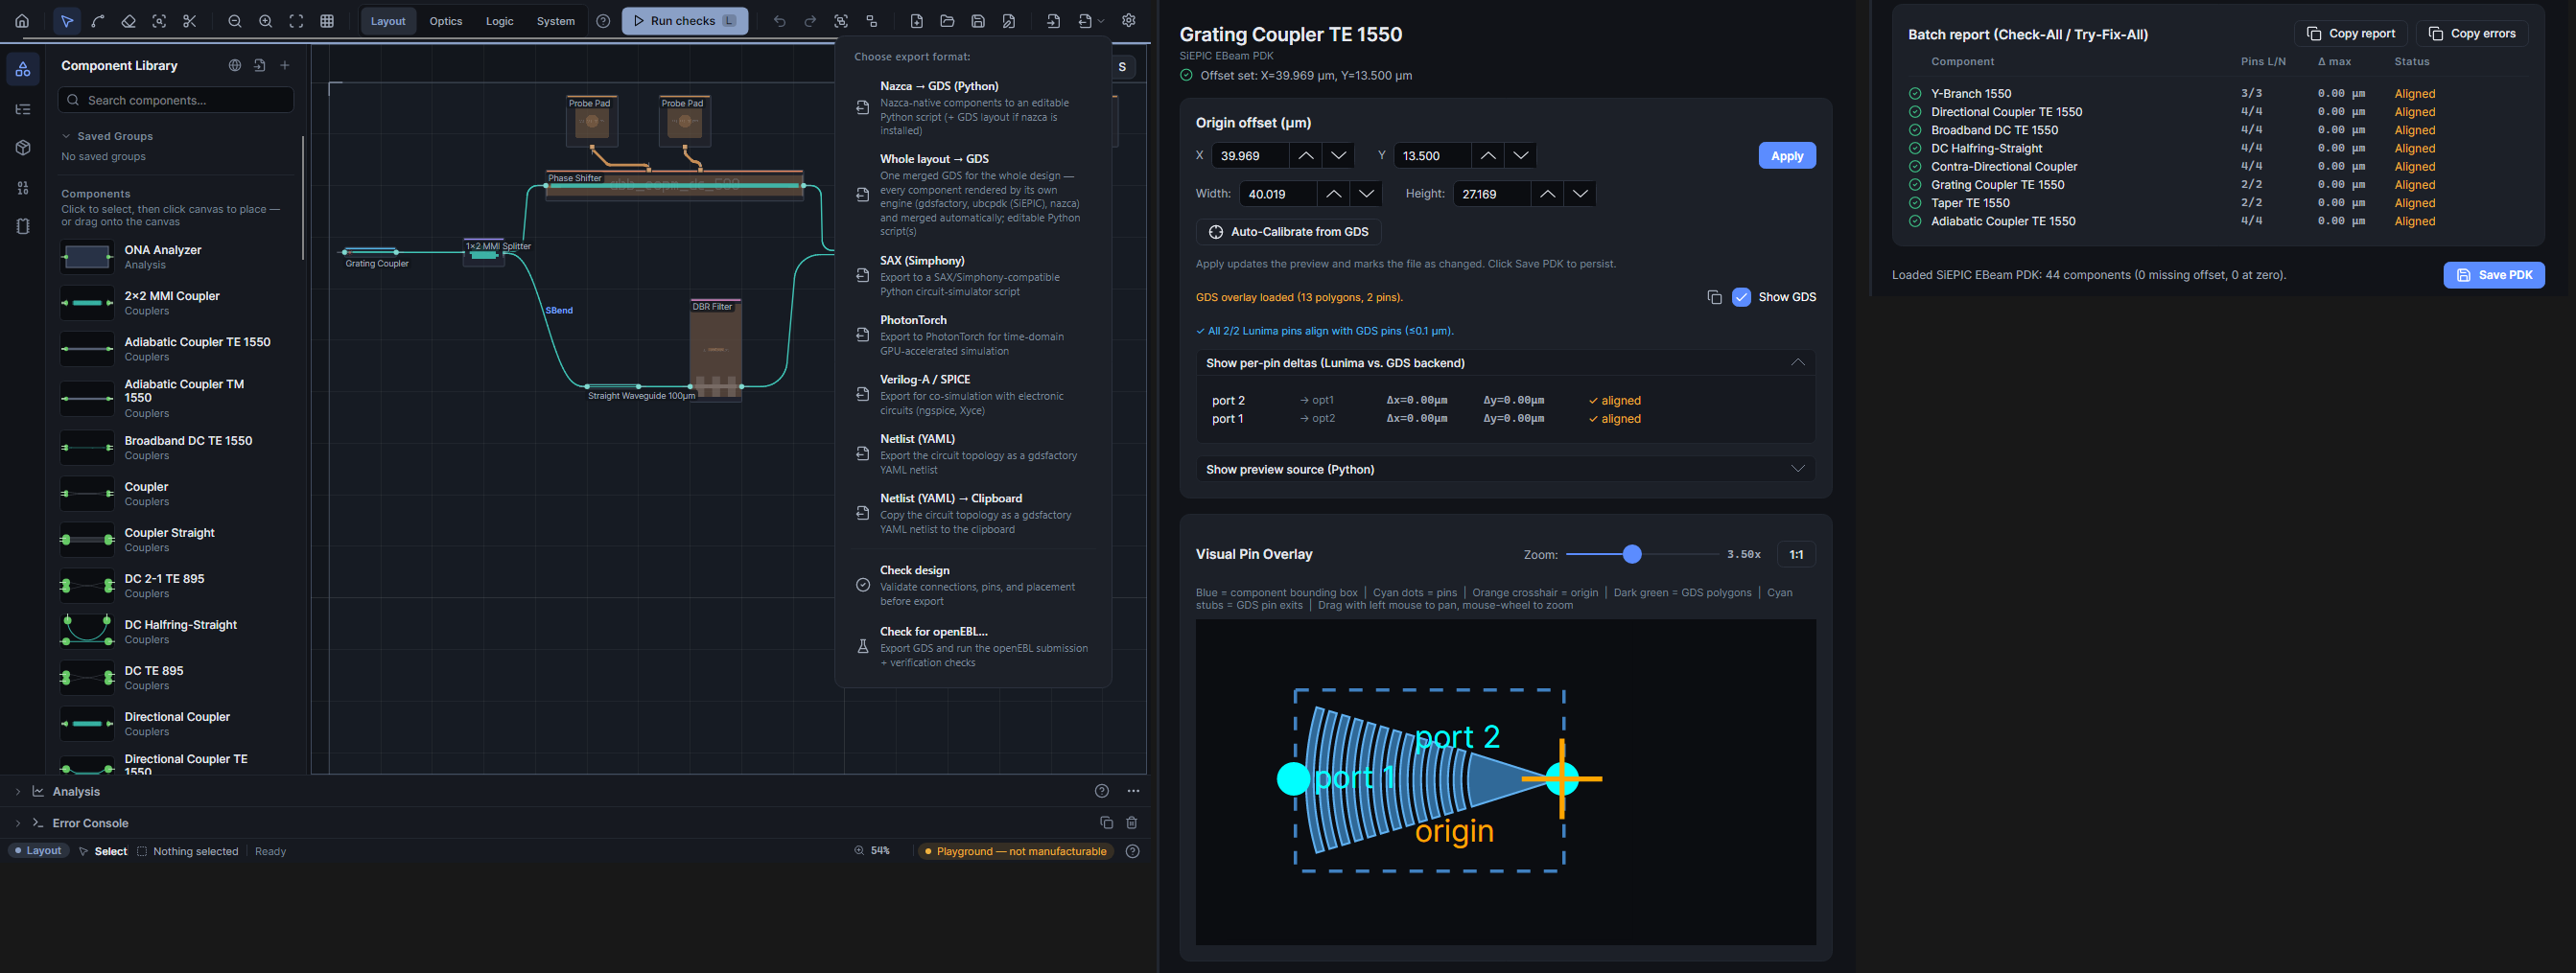The width and height of the screenshot is (2576, 973).
Task: Fit the design to screen
Action: pos(296,21)
